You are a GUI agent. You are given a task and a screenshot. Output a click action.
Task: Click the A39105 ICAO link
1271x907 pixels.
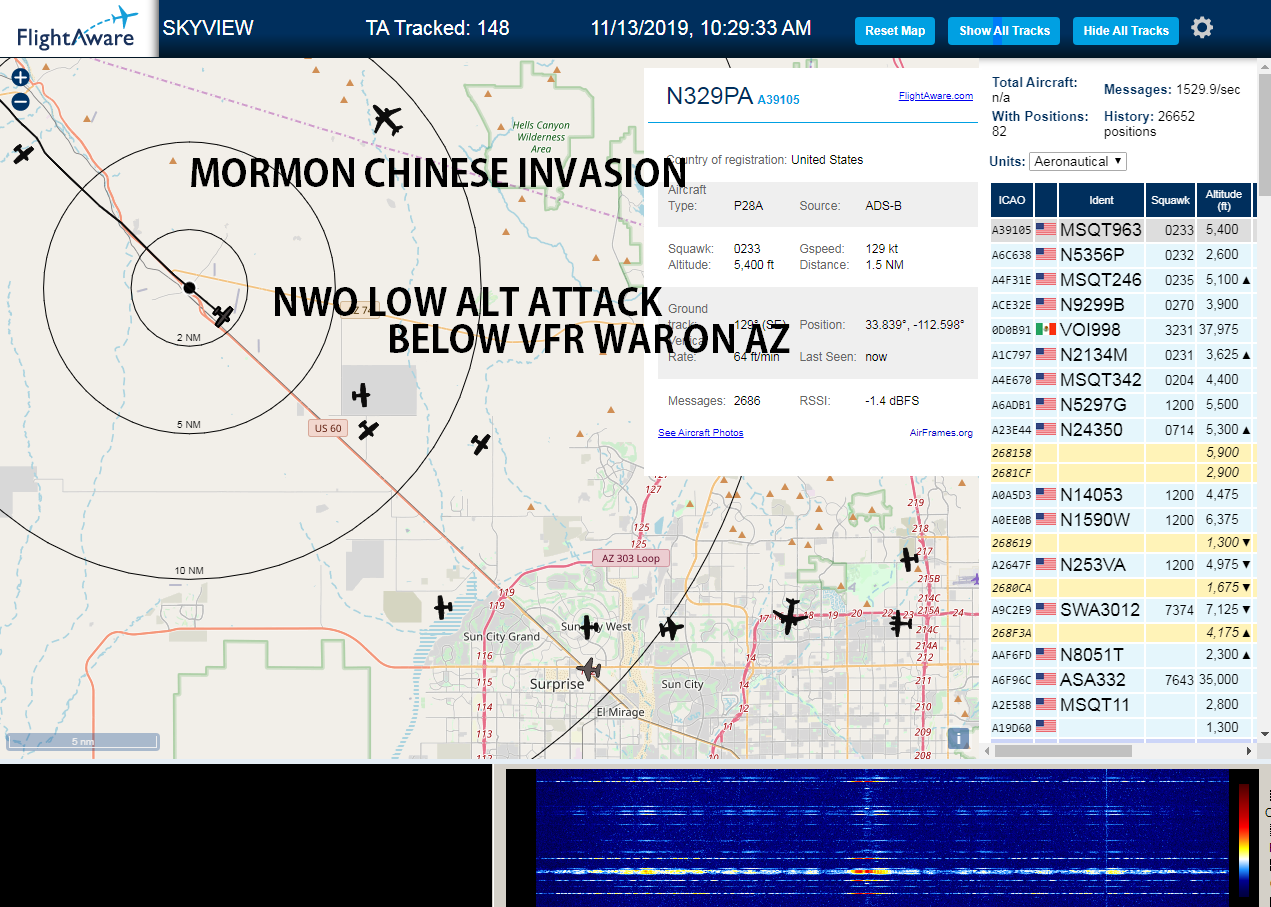[x=778, y=100]
